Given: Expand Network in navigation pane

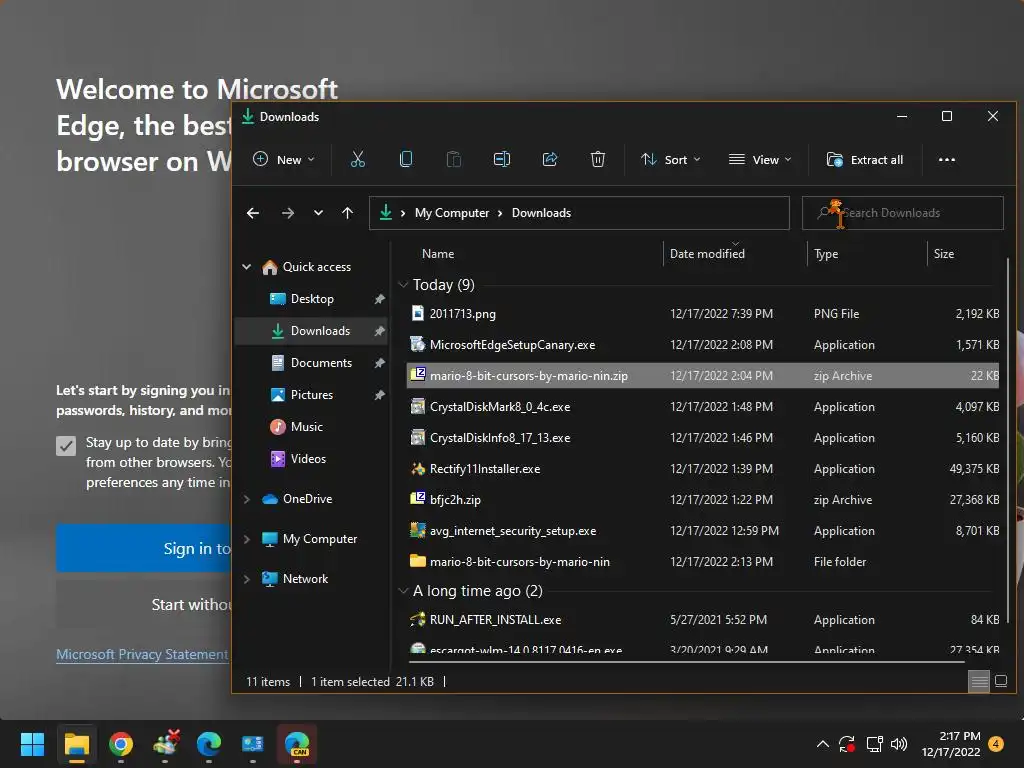Looking at the screenshot, I should (247, 579).
